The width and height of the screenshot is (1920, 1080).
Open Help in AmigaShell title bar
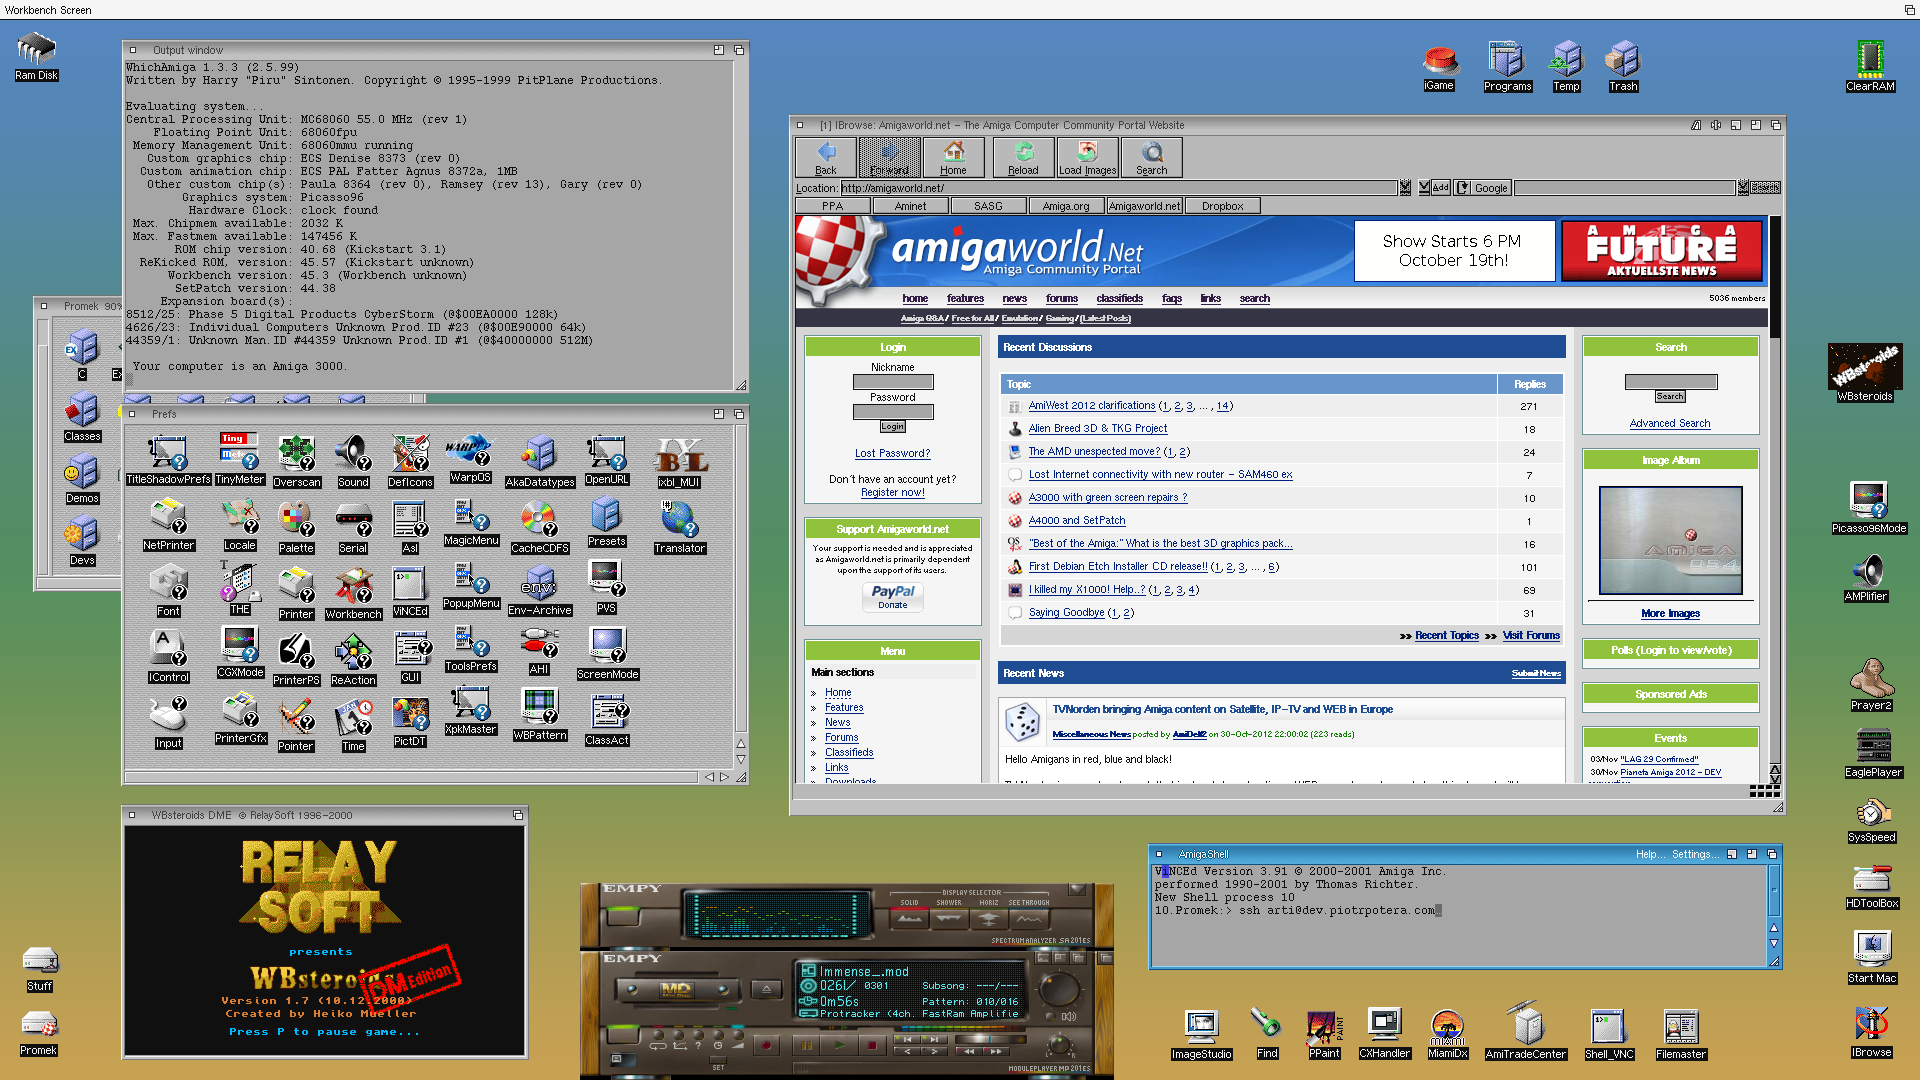1650,854
